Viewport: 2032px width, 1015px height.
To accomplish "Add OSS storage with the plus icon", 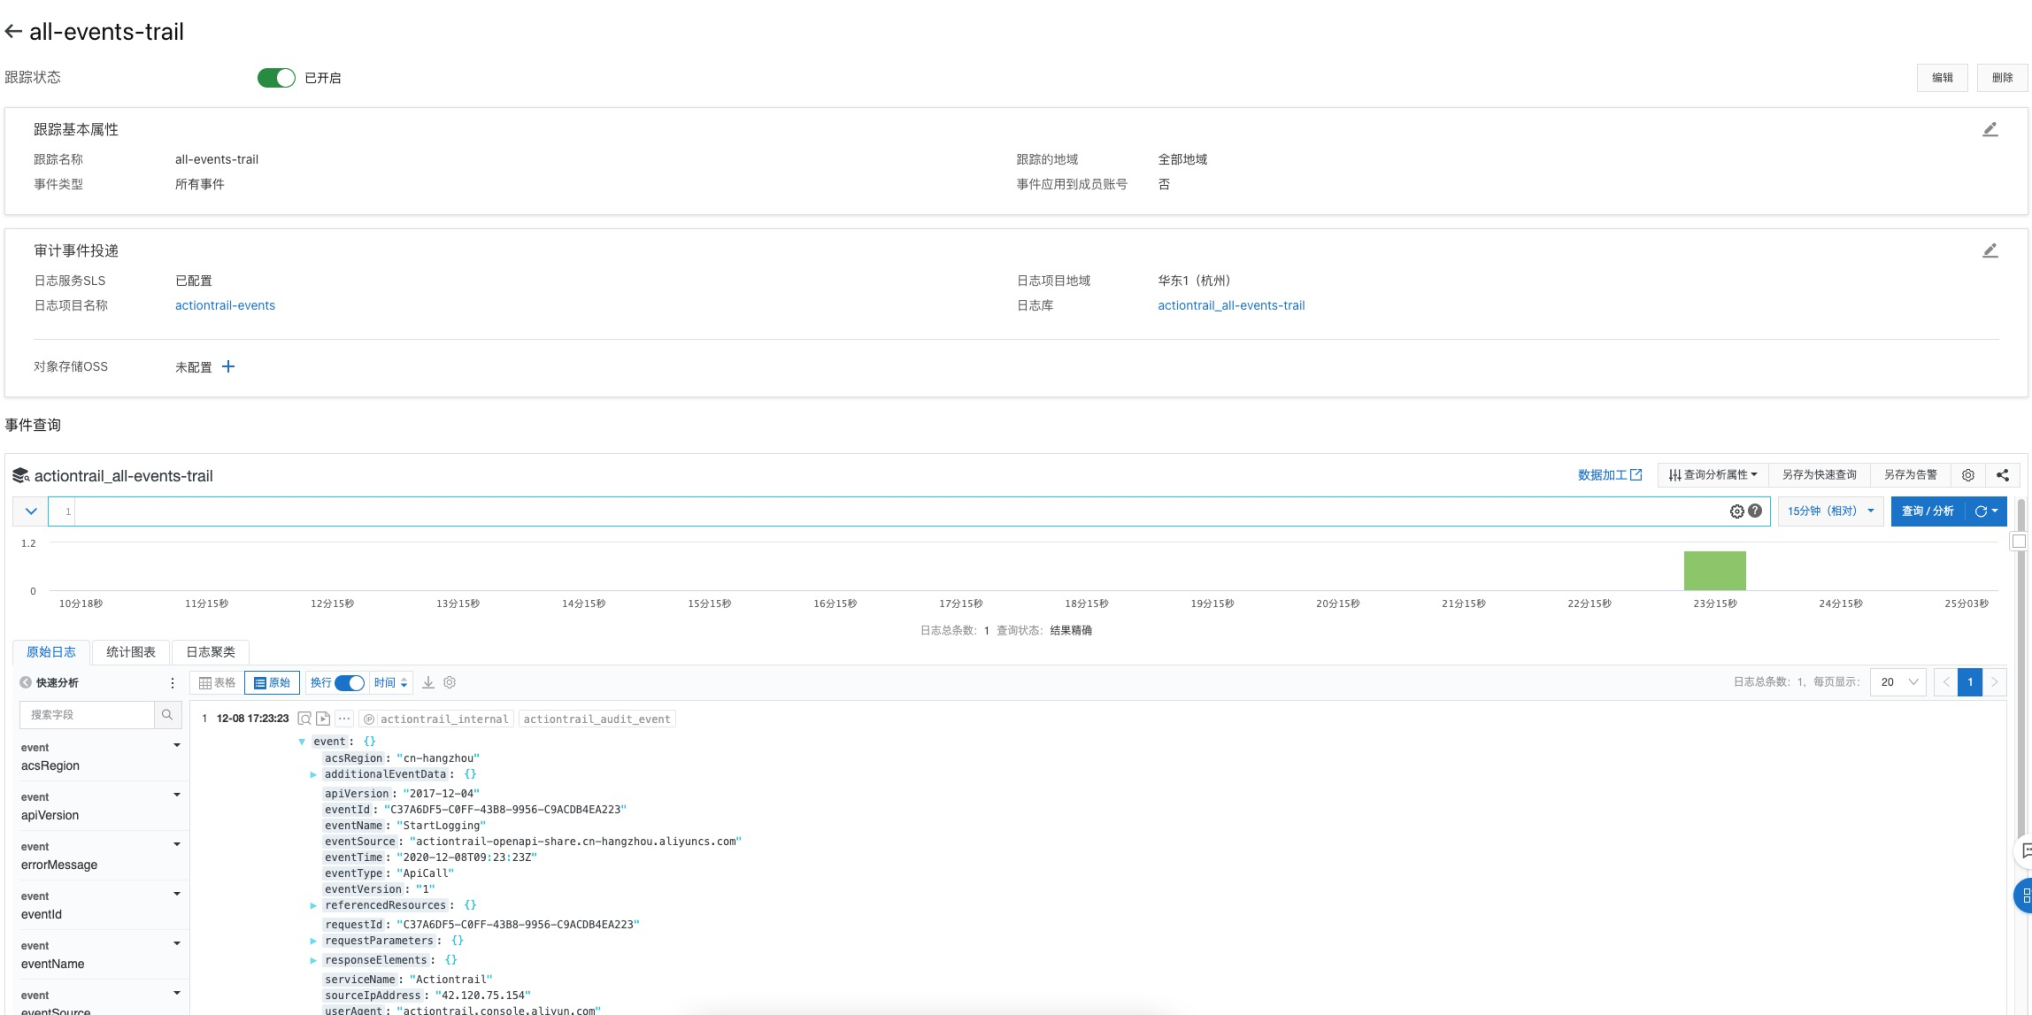I will tap(228, 367).
